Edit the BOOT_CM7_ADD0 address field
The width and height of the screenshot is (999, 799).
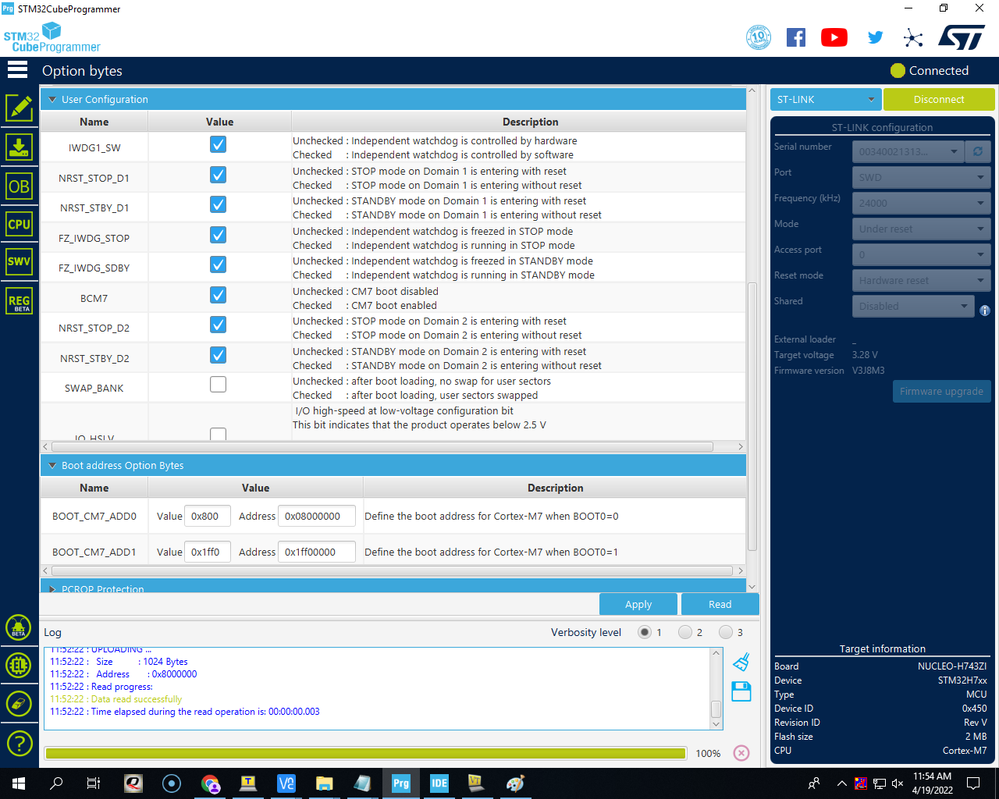pyautogui.click(x=317, y=516)
